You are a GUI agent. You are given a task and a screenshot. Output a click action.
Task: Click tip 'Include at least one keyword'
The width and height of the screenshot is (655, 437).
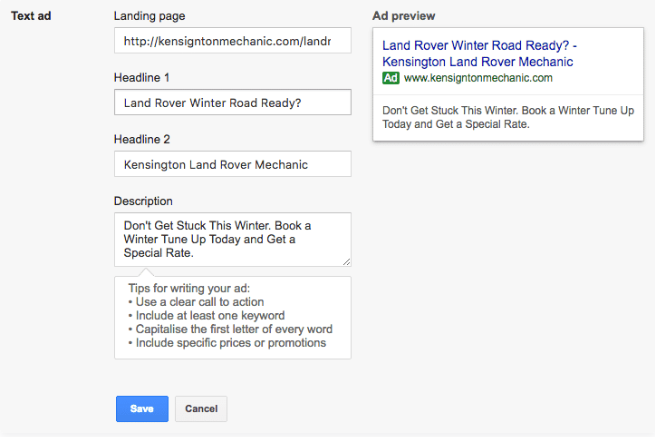pyautogui.click(x=207, y=315)
